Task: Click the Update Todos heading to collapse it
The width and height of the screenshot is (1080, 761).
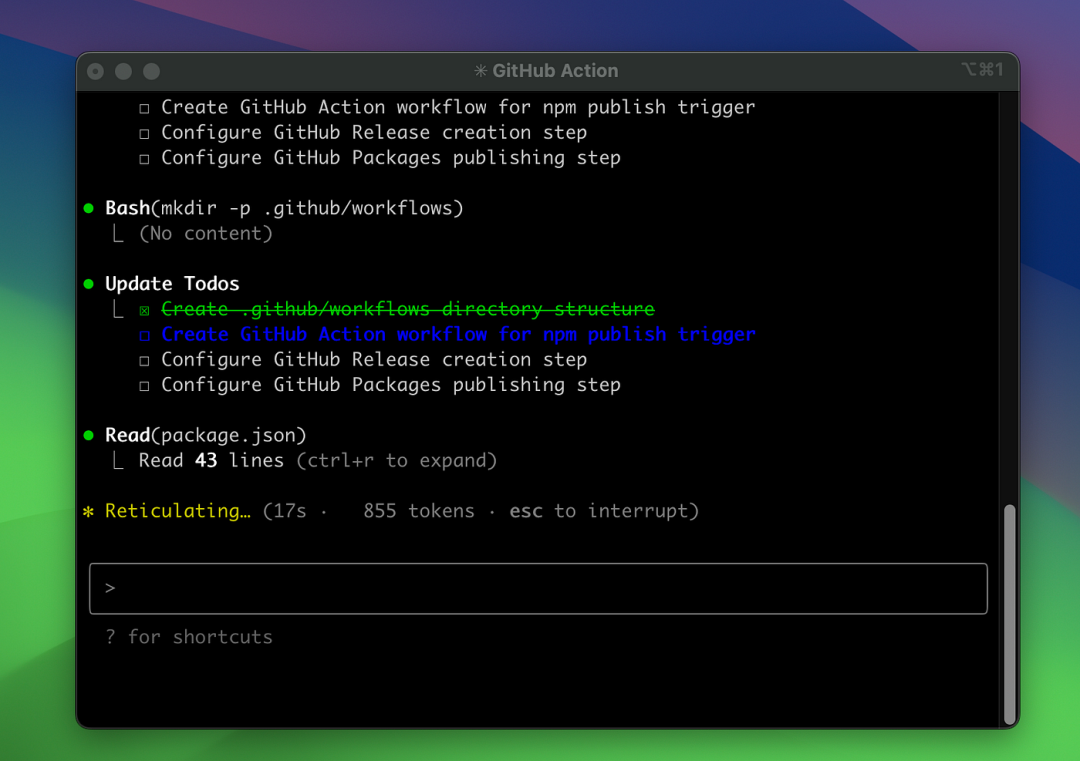Action: (172, 284)
